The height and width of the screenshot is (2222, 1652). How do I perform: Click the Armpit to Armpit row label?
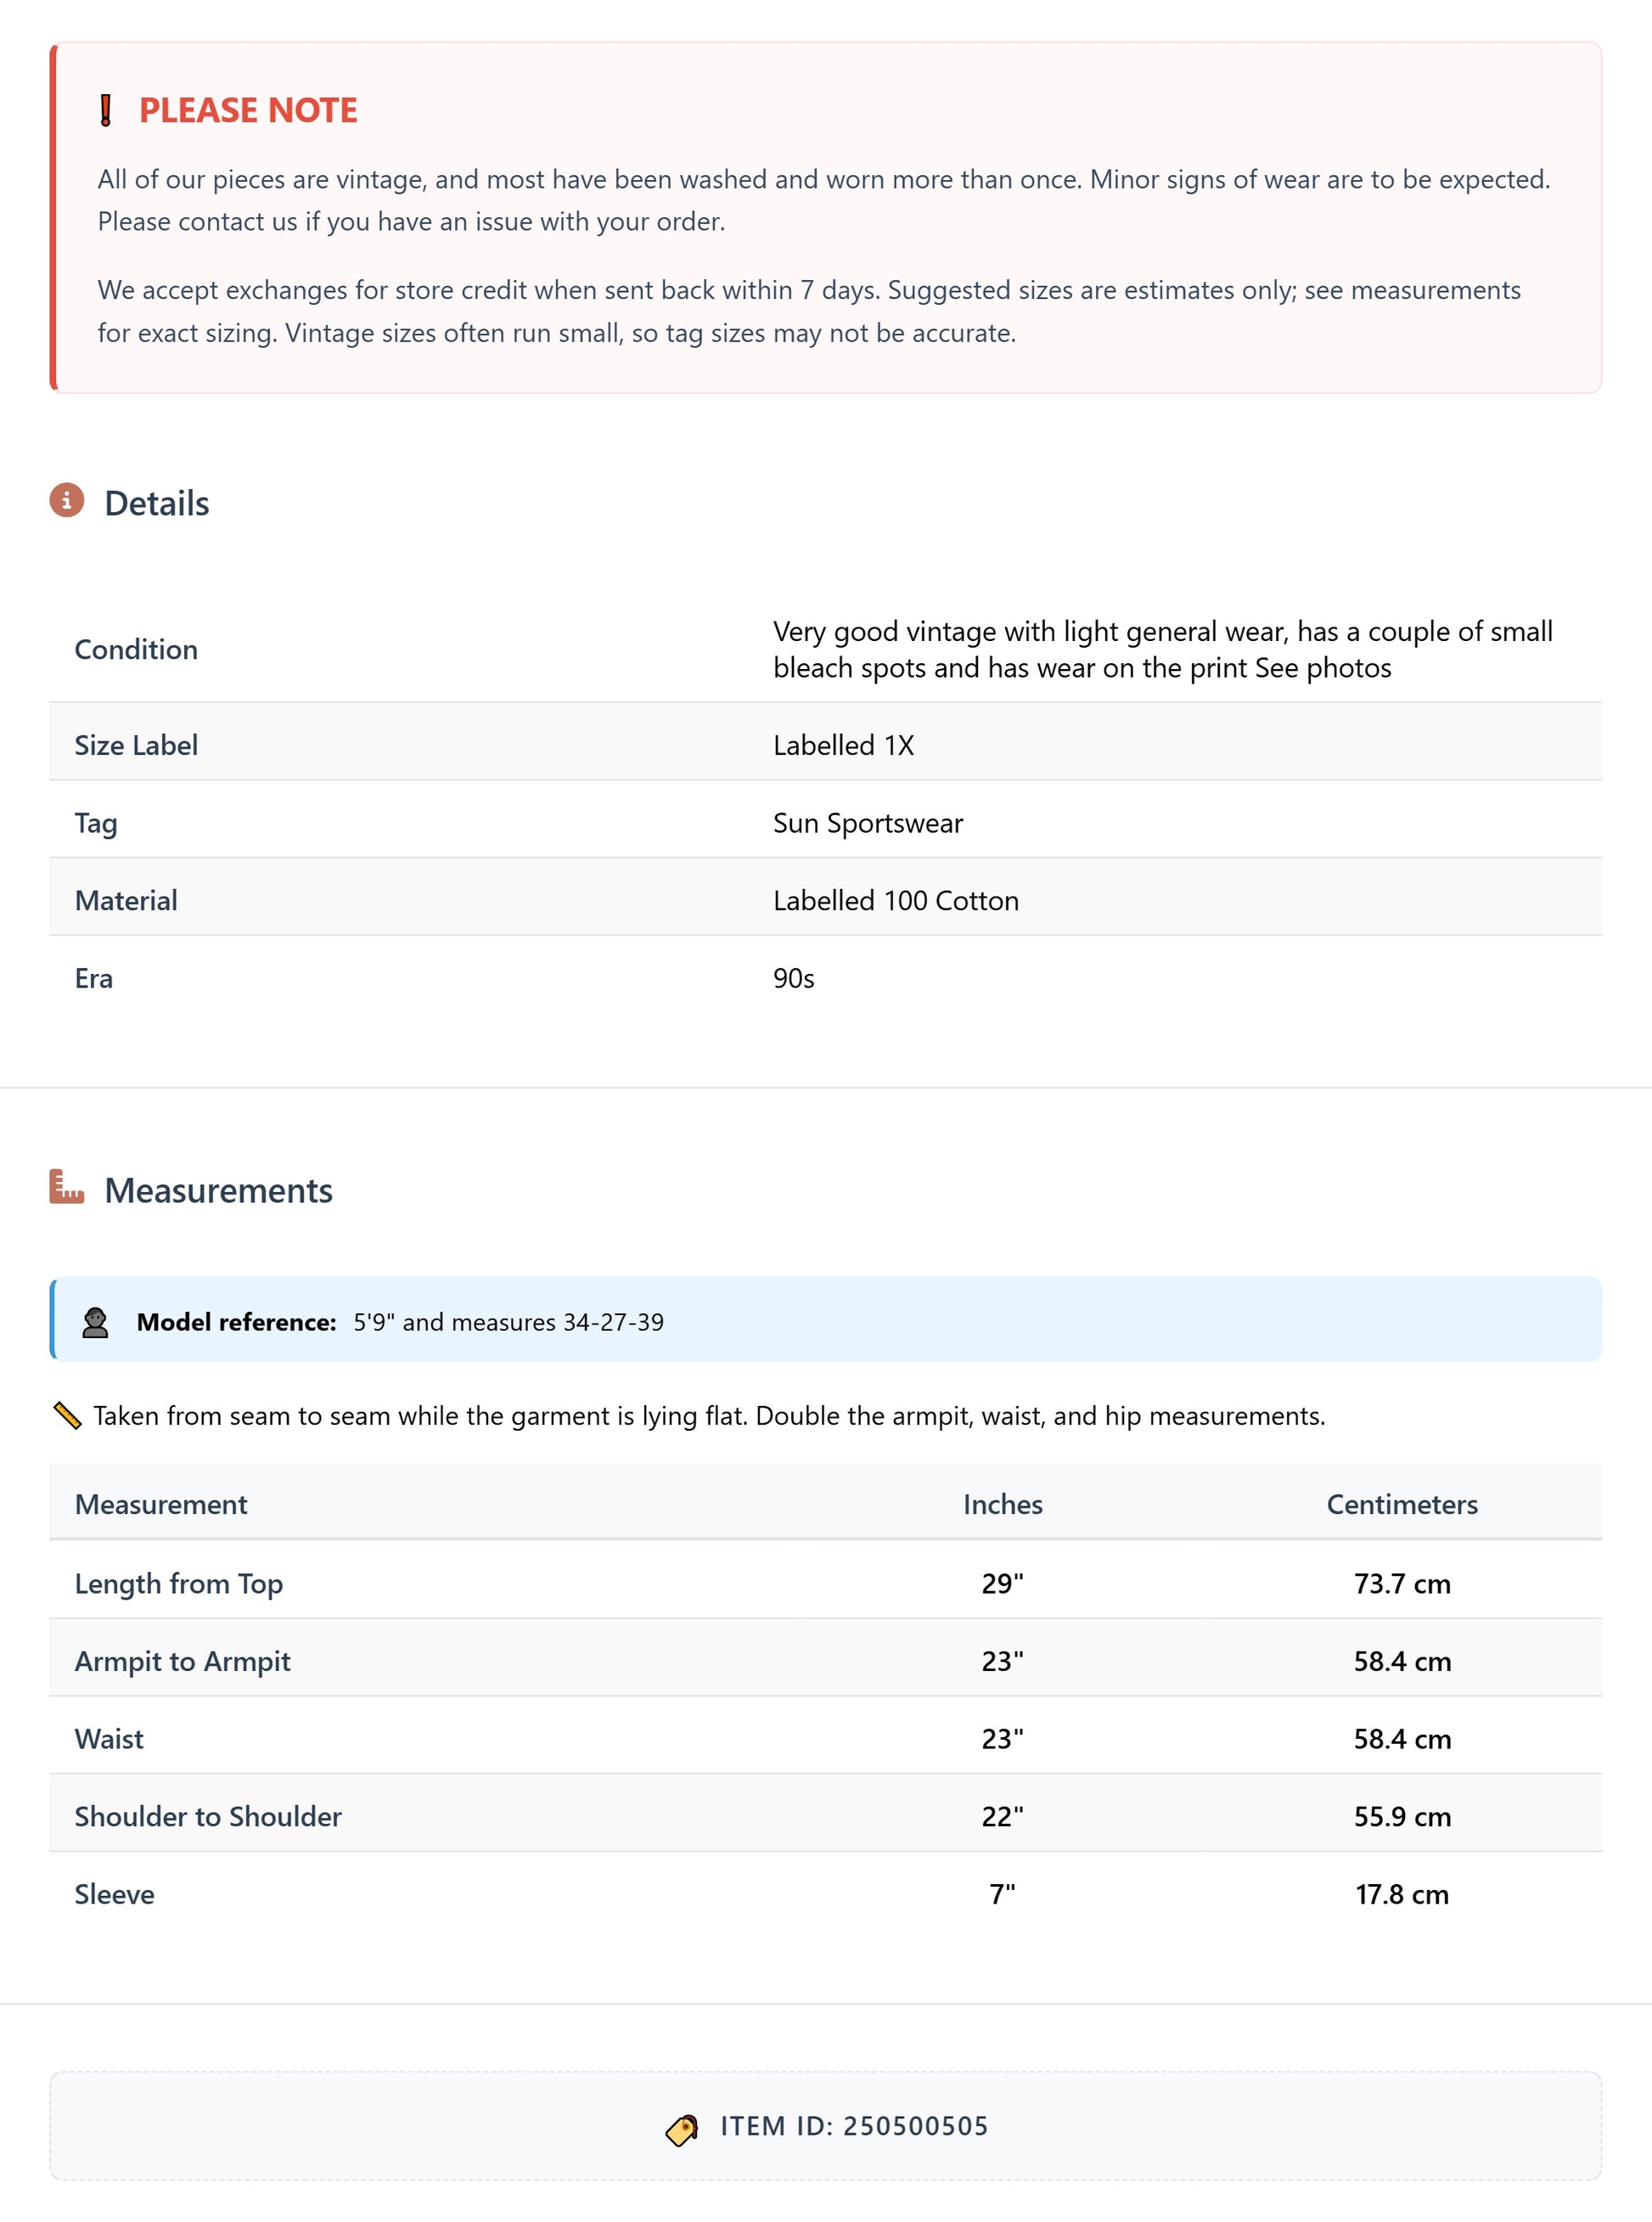[x=182, y=1661]
